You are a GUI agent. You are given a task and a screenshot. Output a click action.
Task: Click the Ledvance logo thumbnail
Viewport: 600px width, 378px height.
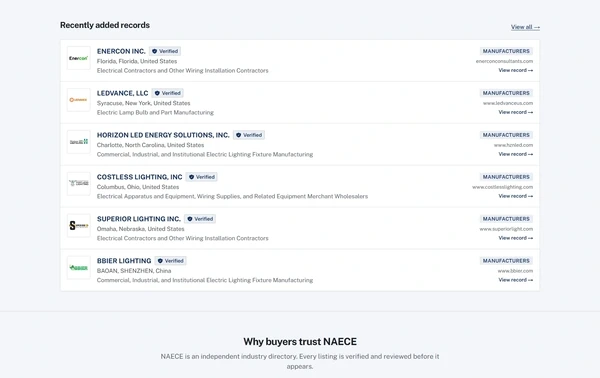coord(78,100)
